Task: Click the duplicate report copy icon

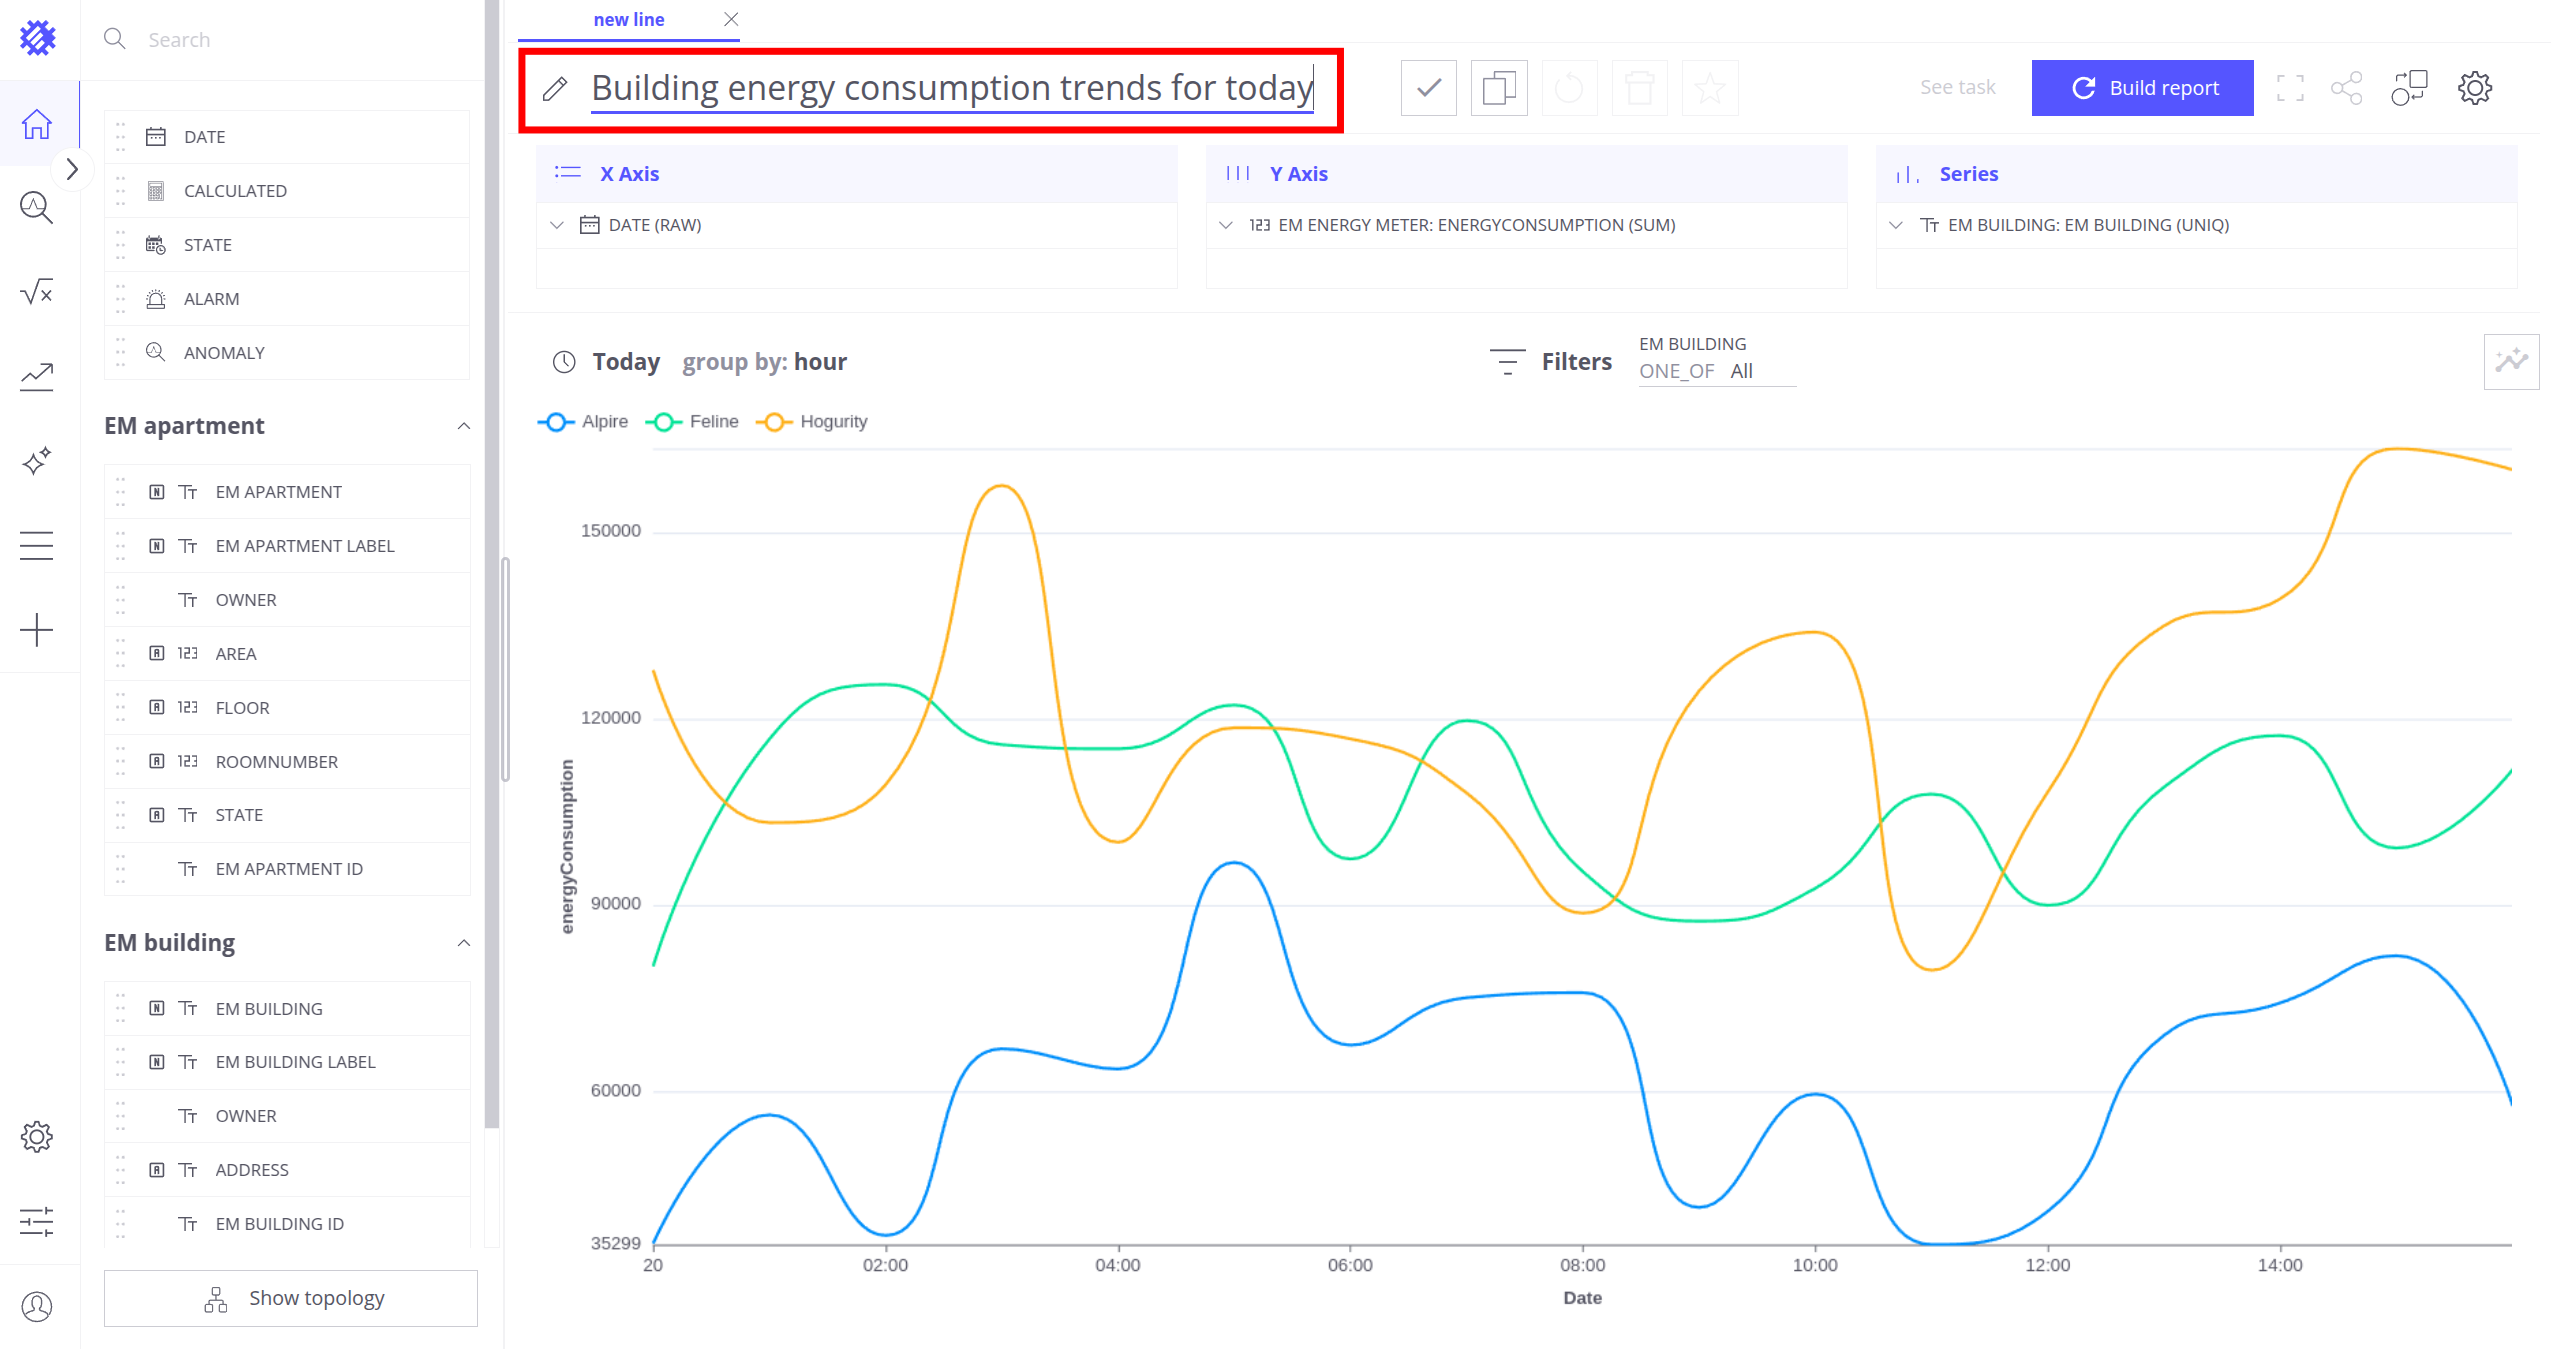Action: coord(1498,88)
